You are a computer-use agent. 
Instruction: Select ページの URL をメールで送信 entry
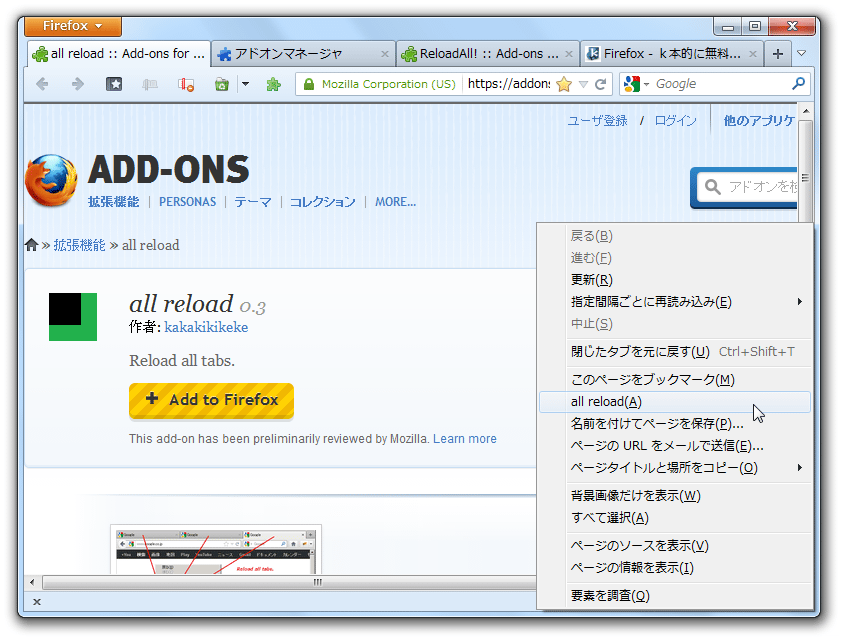(675, 446)
